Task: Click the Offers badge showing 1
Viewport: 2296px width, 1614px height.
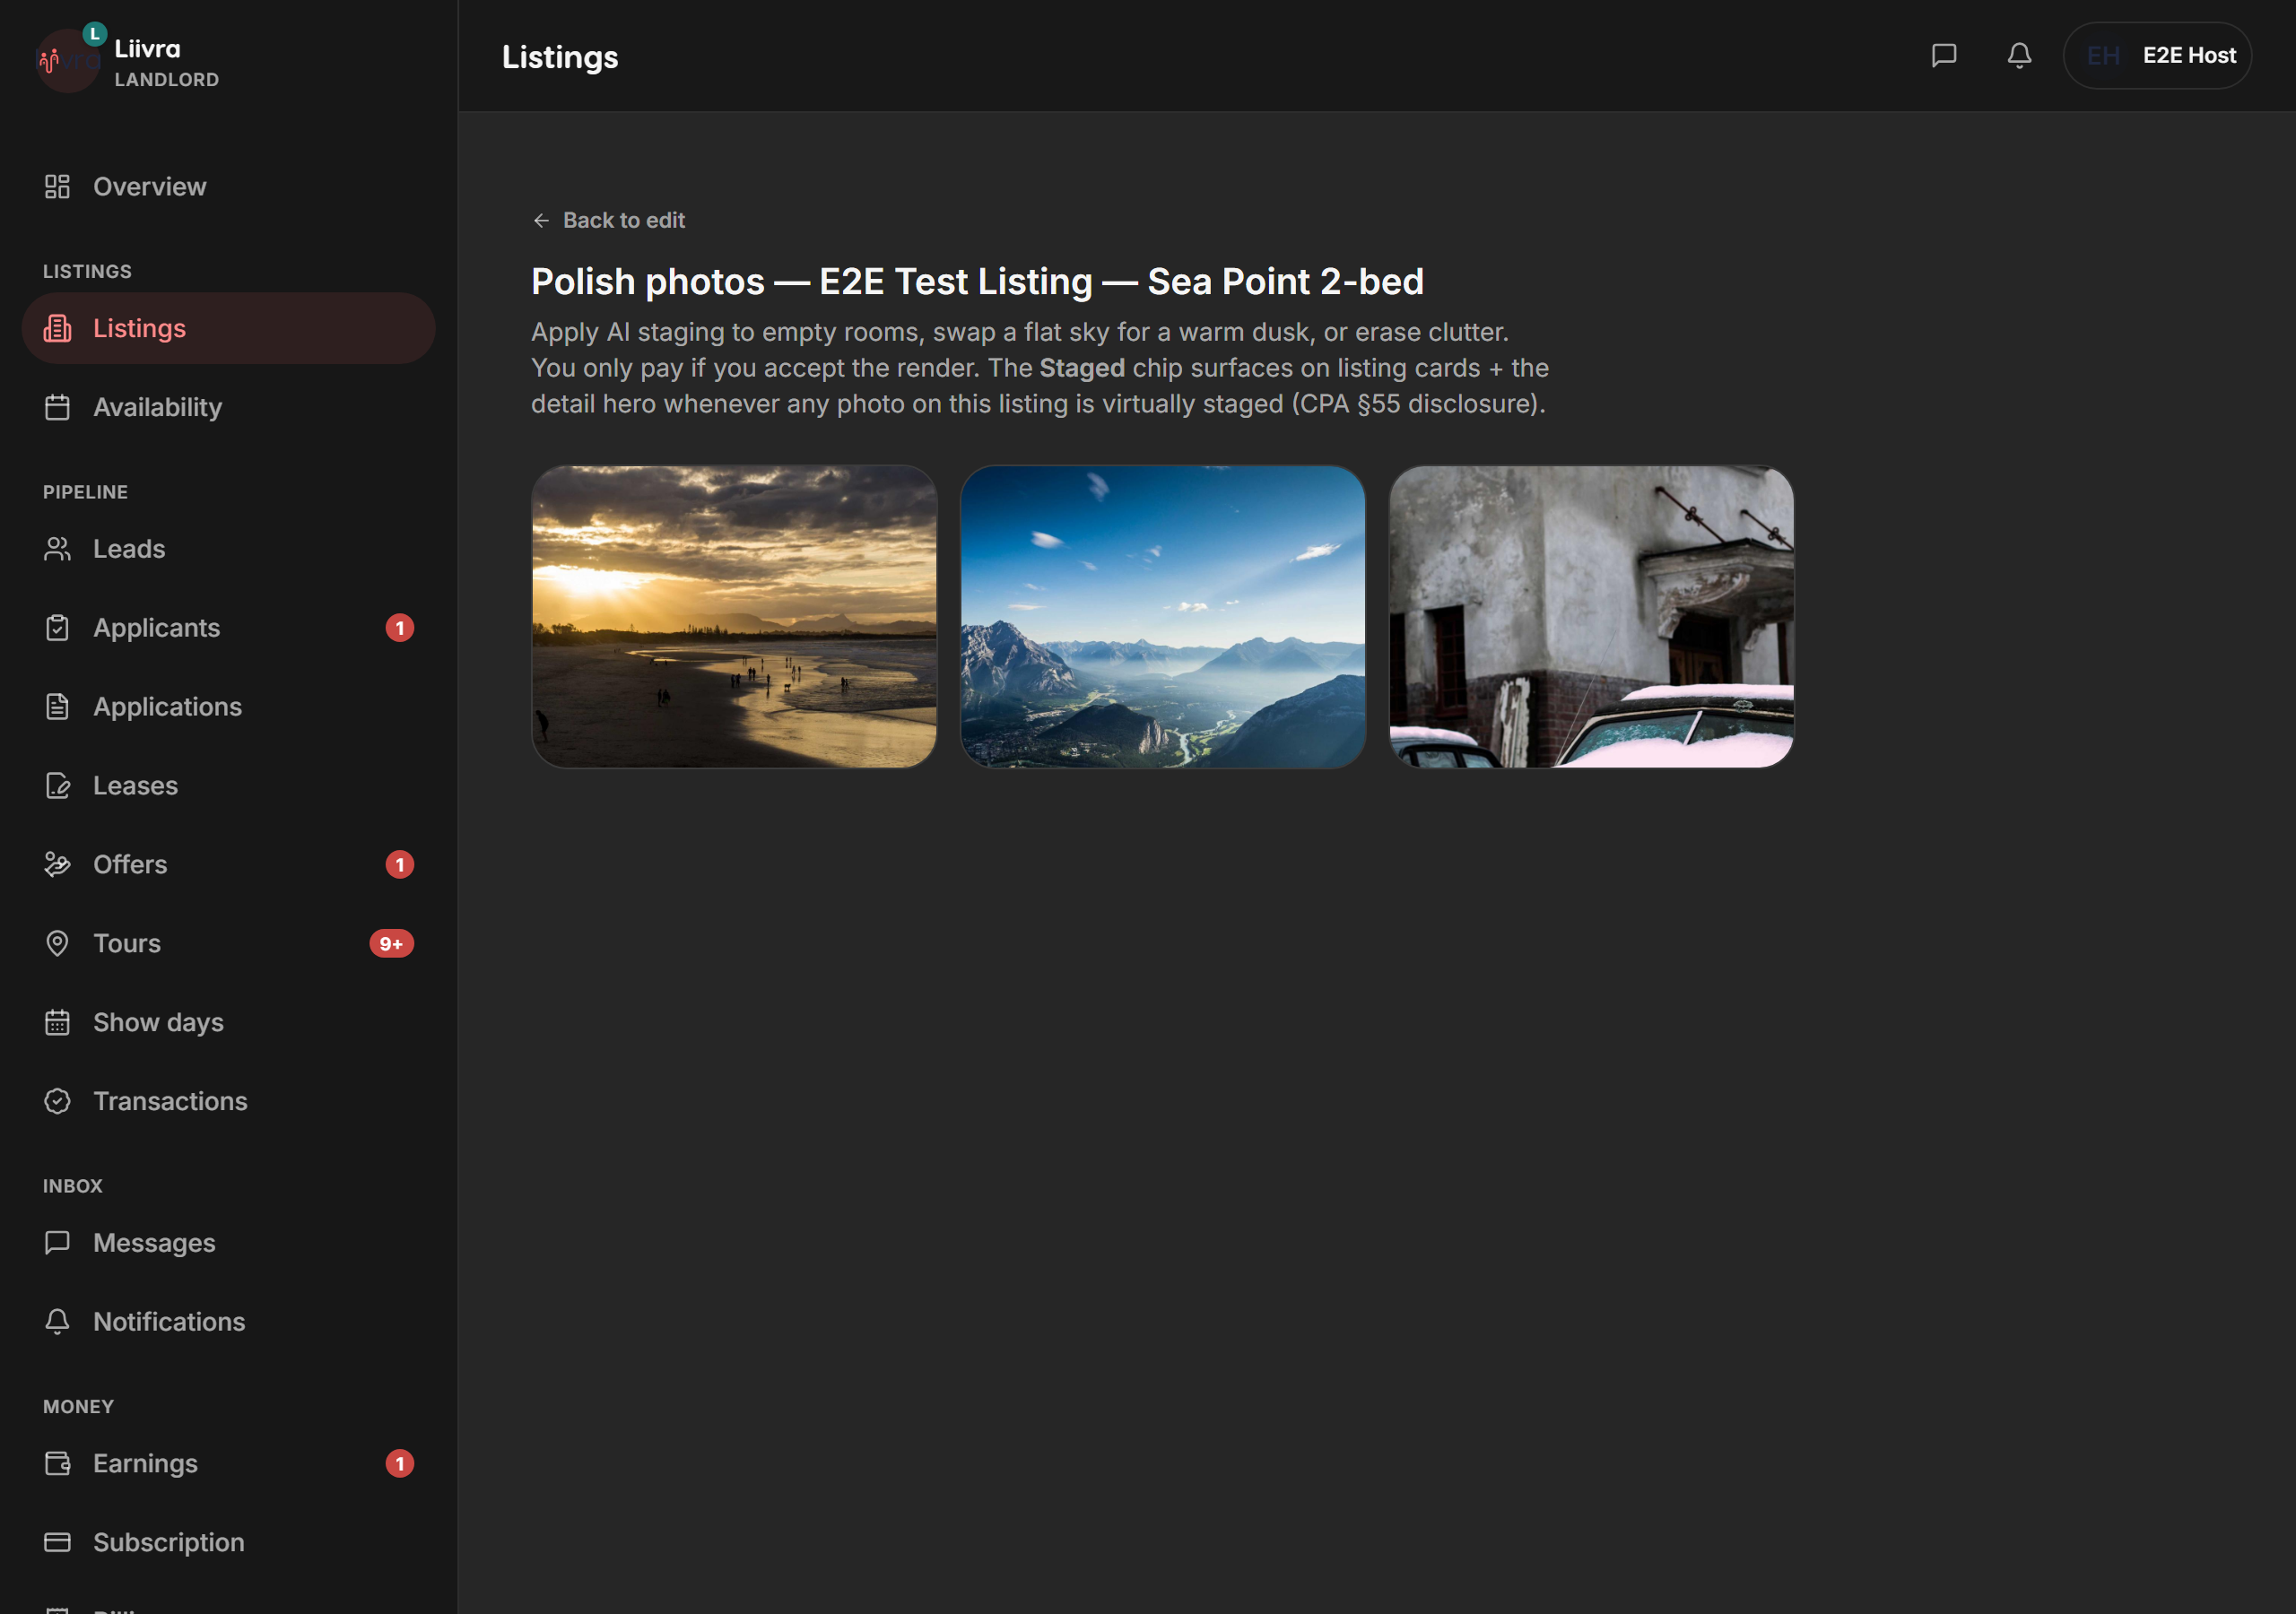Action: [x=399, y=865]
